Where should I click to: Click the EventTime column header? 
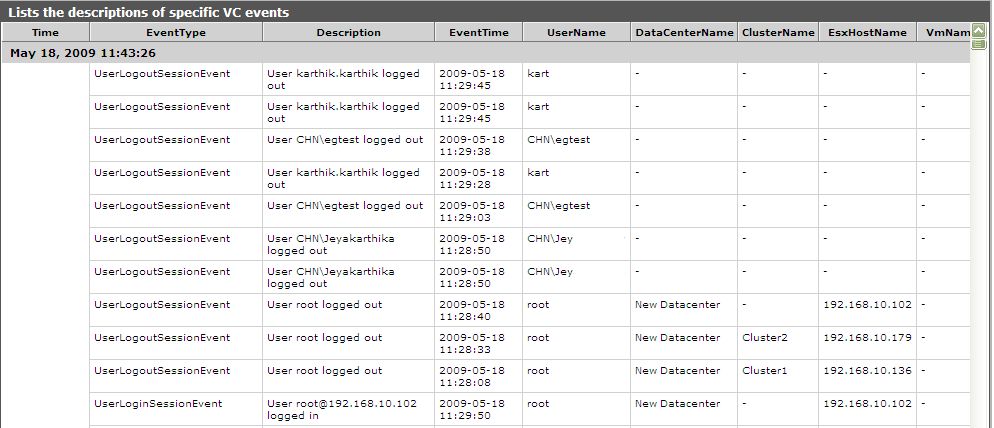[479, 32]
